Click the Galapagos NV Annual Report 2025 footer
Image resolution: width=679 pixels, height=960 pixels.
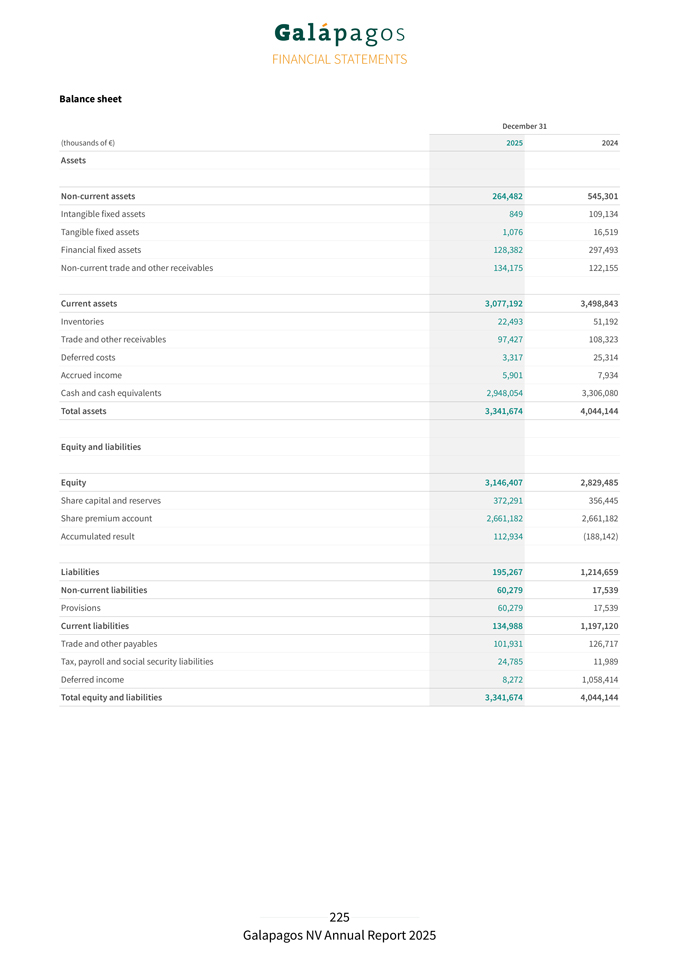pyautogui.click(x=339, y=936)
